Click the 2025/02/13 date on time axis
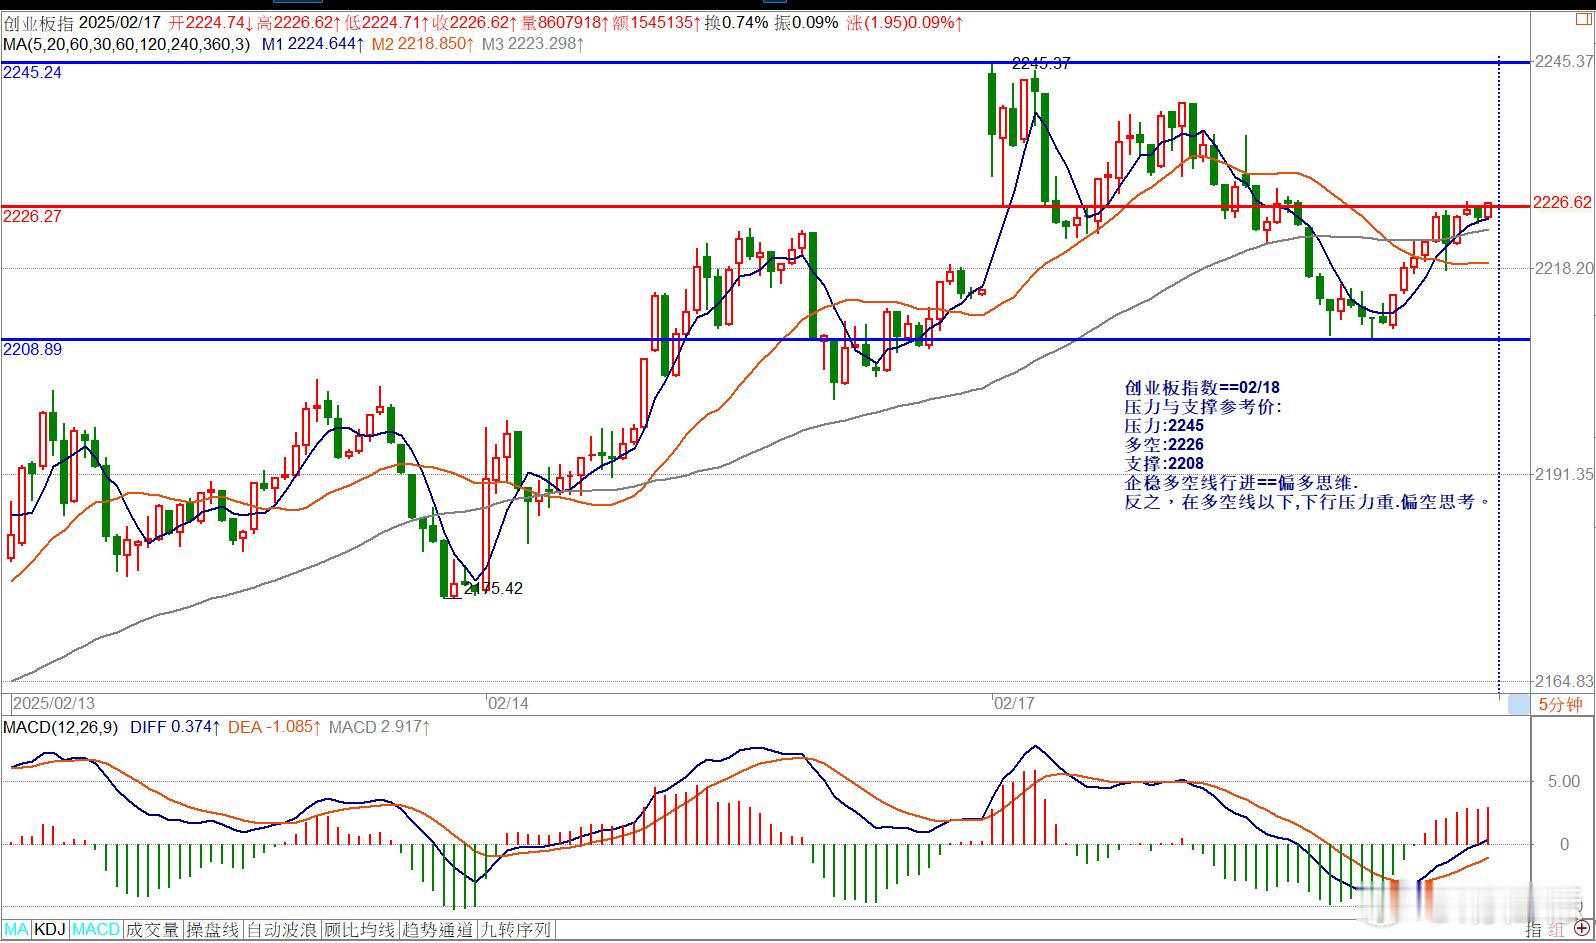The image size is (1596, 943). [54, 703]
